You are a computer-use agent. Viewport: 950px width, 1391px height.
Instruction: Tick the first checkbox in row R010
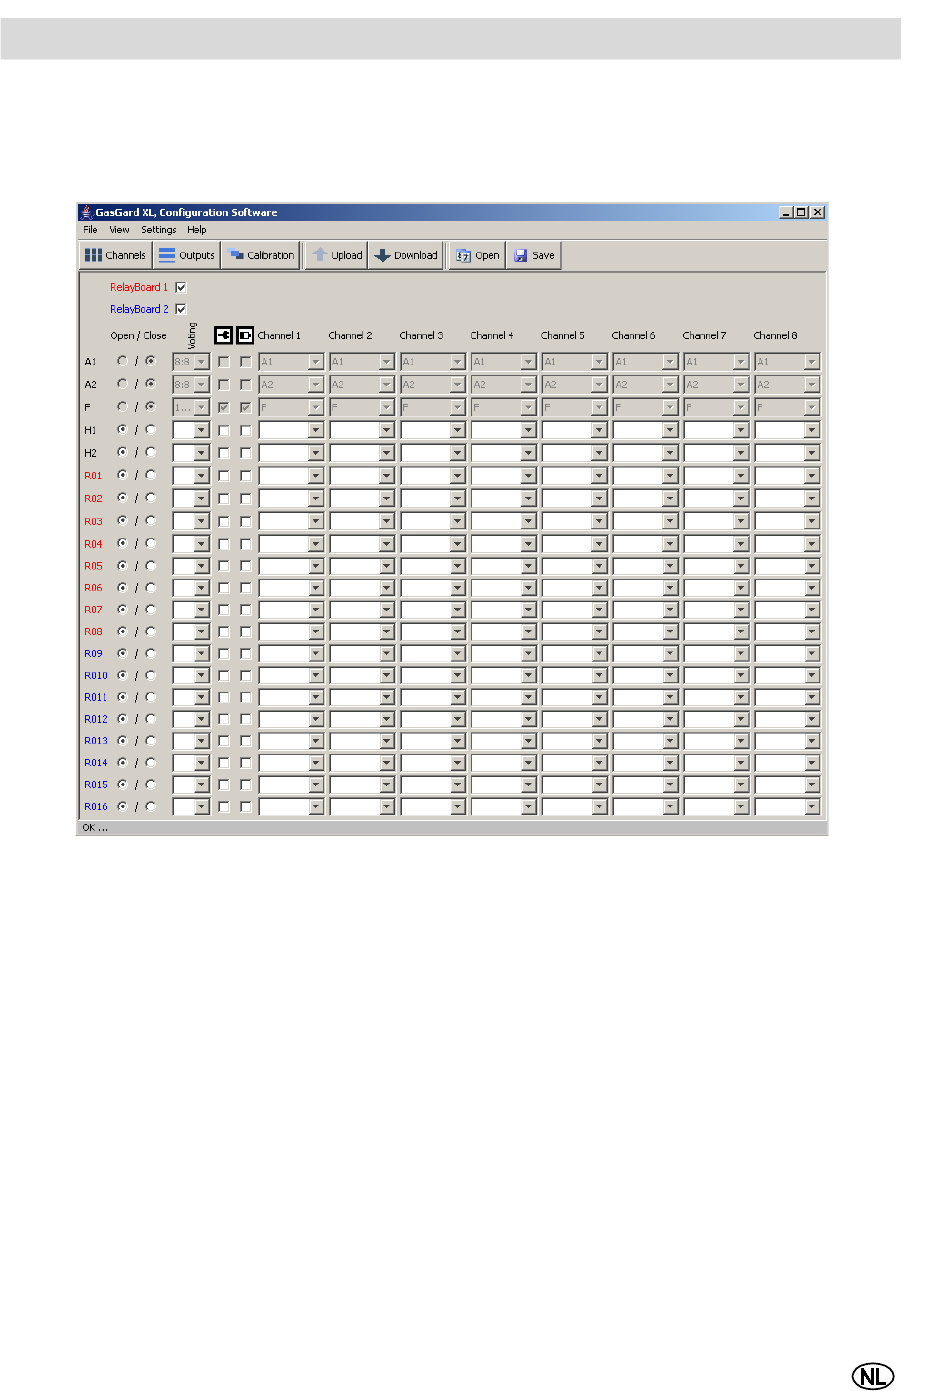(x=223, y=676)
